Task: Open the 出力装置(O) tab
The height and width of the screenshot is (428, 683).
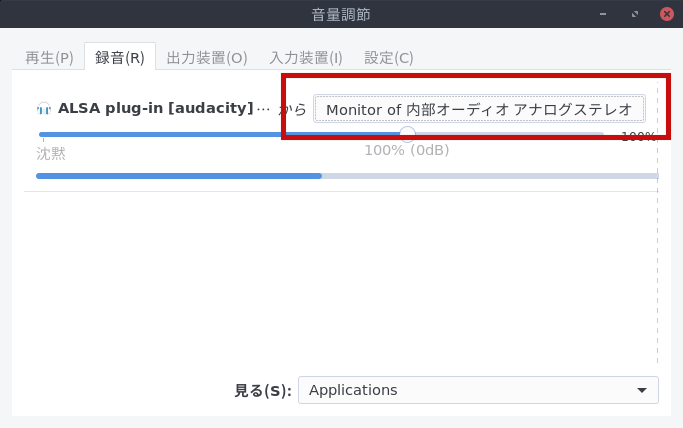Action: (206, 58)
